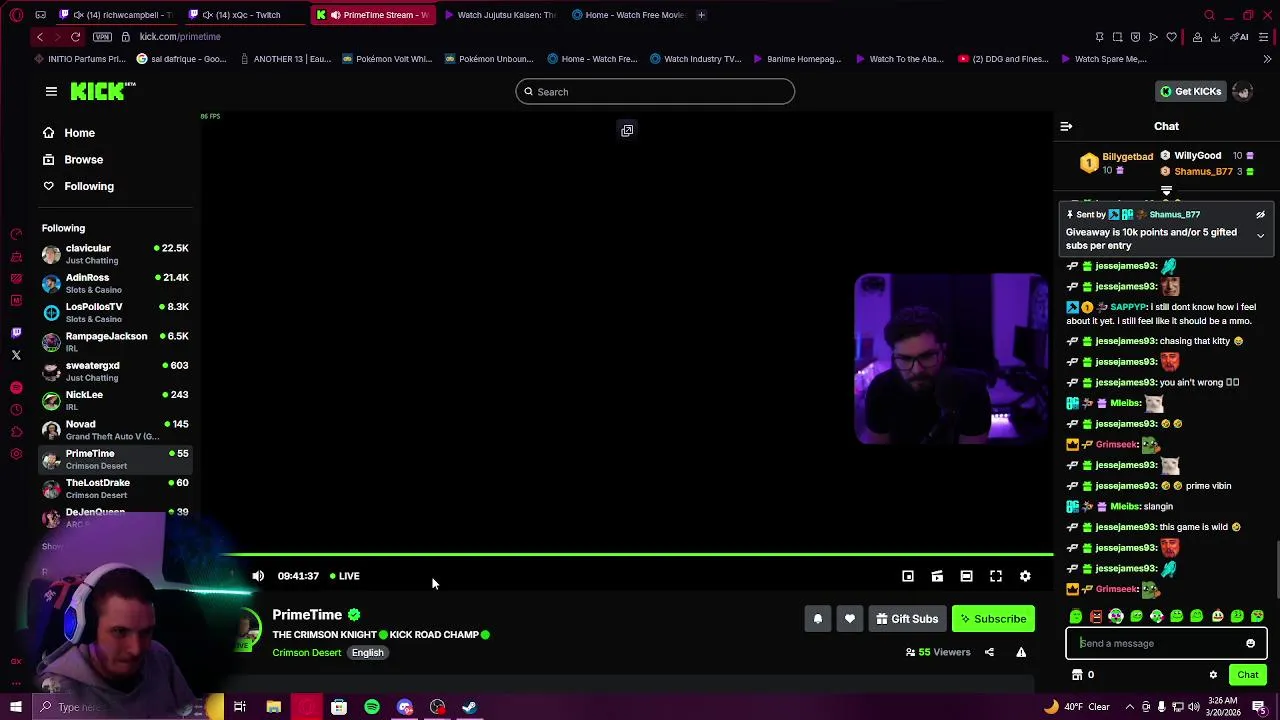Click the kick.com/primetime address bar
The width and height of the screenshot is (1280, 720).
[180, 37]
